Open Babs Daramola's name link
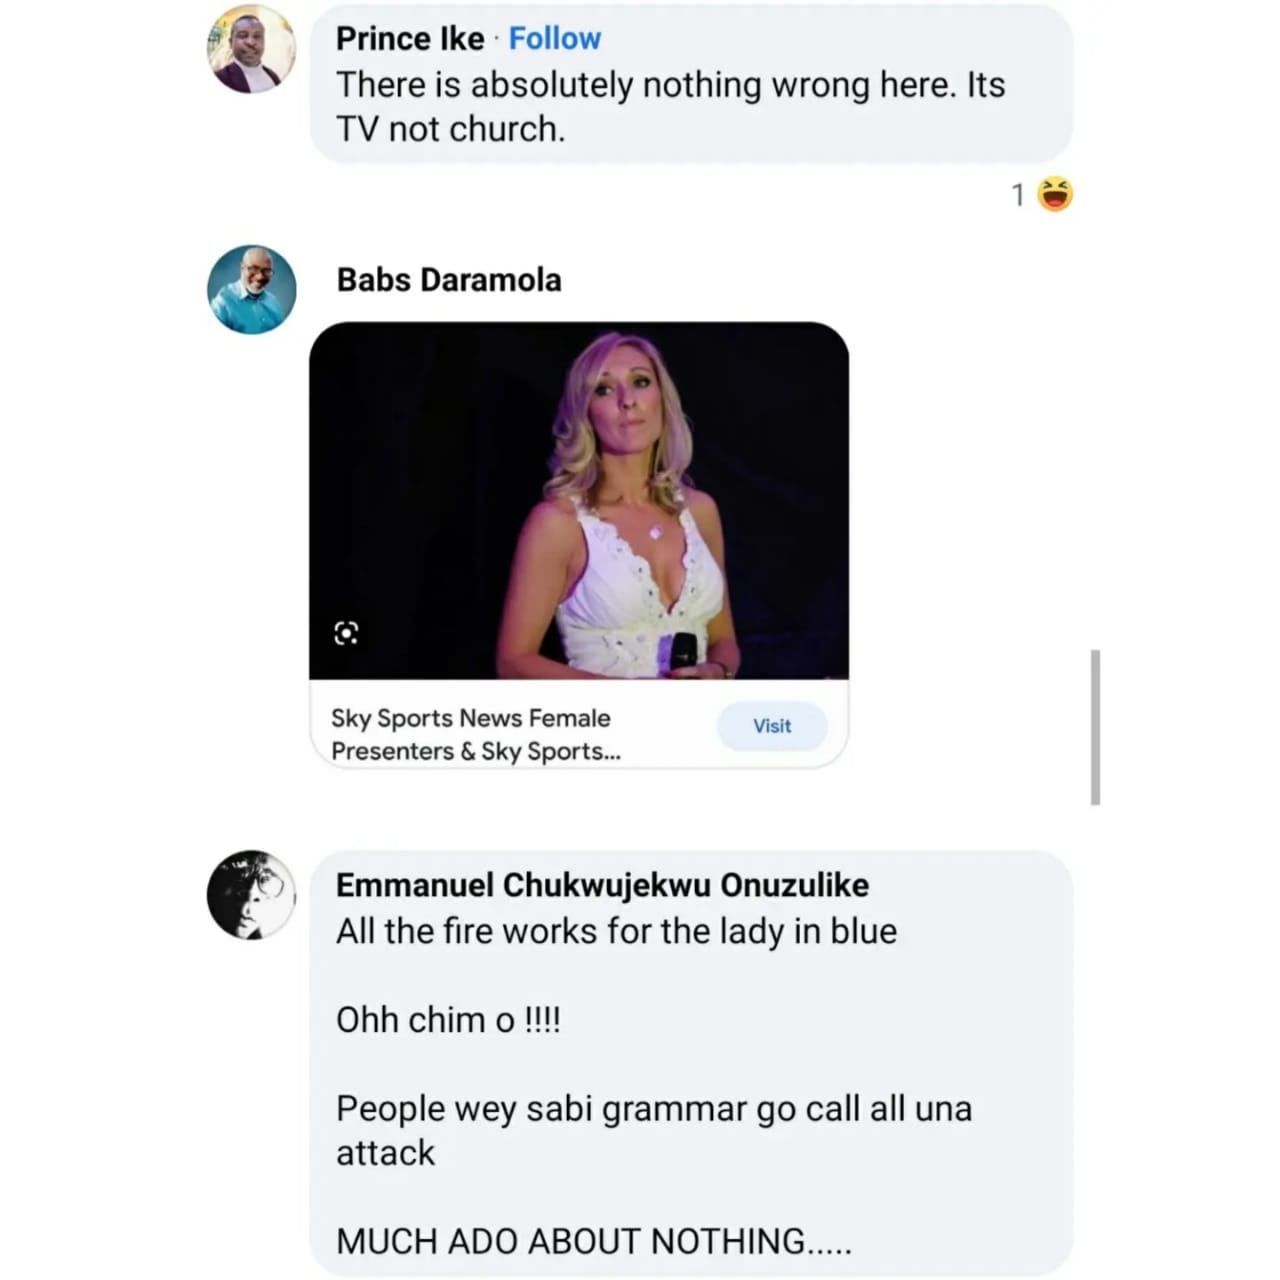This screenshot has width=1280, height=1280. click(449, 280)
